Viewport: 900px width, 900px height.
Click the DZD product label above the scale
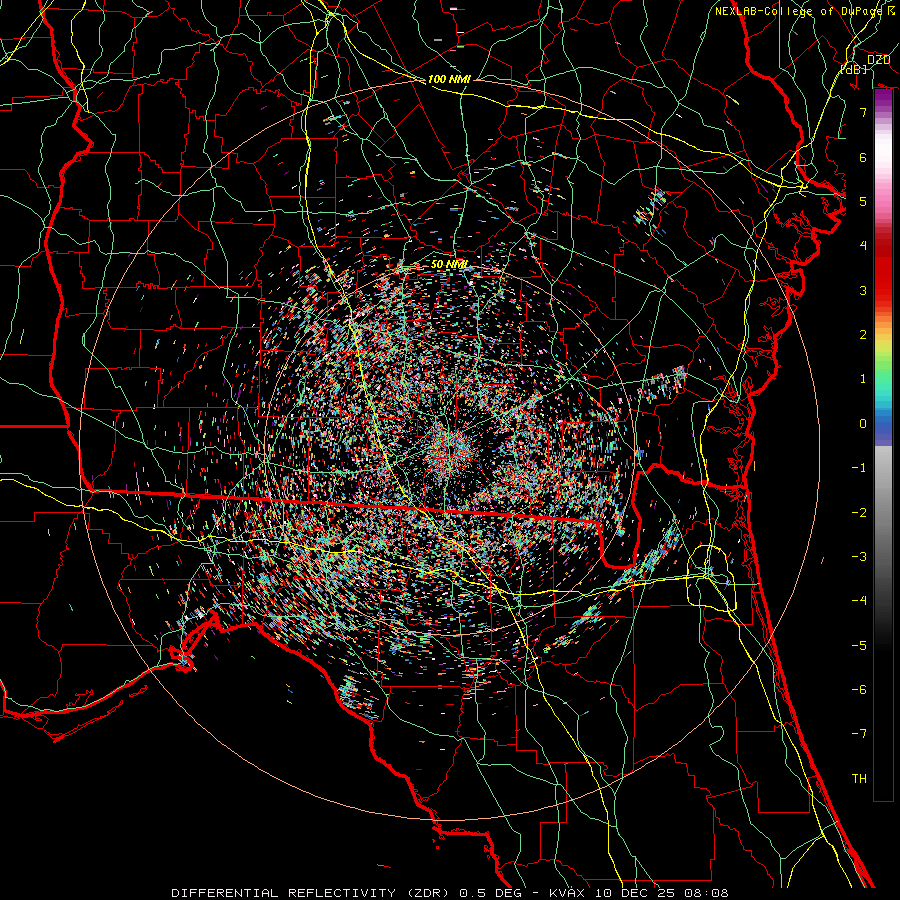click(879, 60)
